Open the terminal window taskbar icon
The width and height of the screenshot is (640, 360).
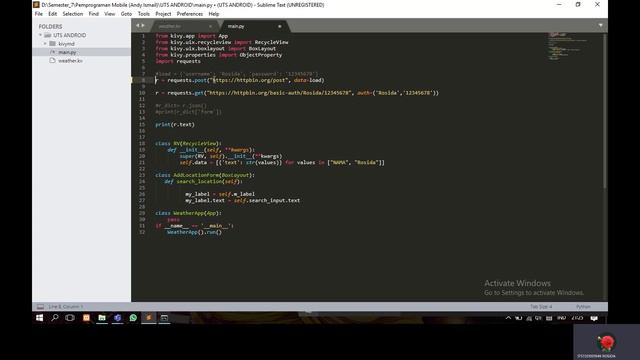click(x=164, y=318)
